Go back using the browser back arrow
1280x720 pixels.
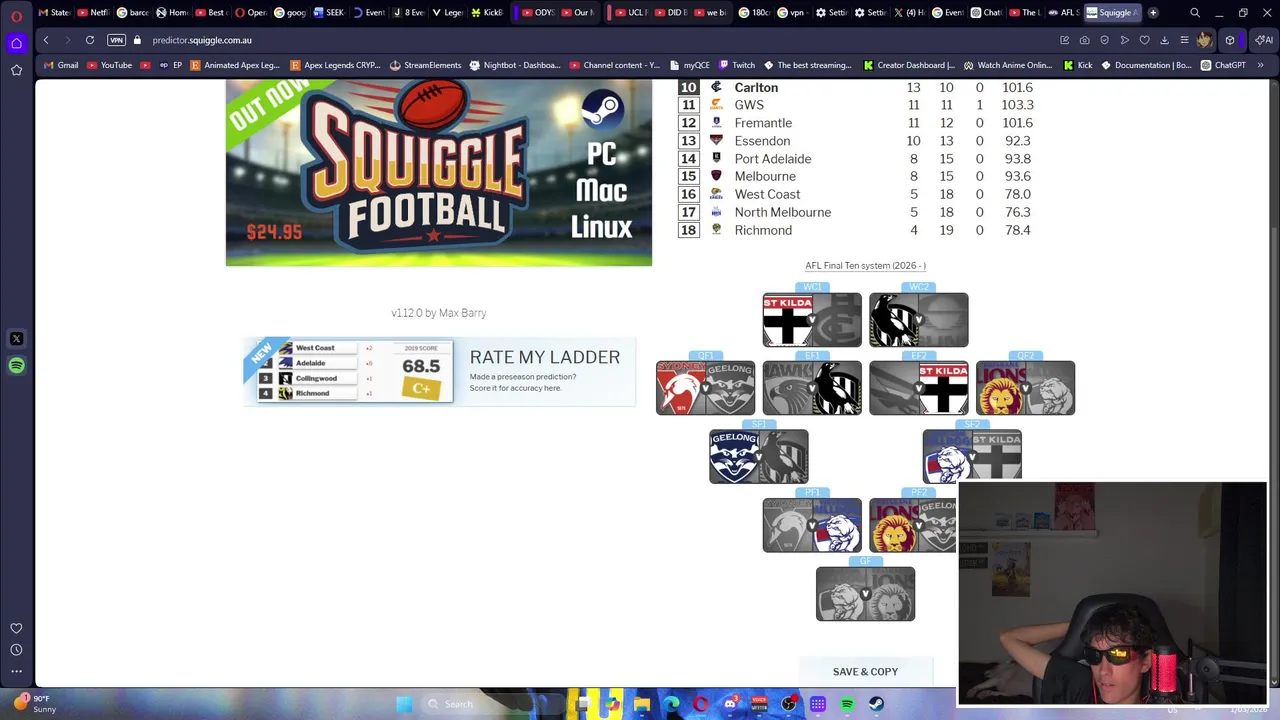click(46, 40)
